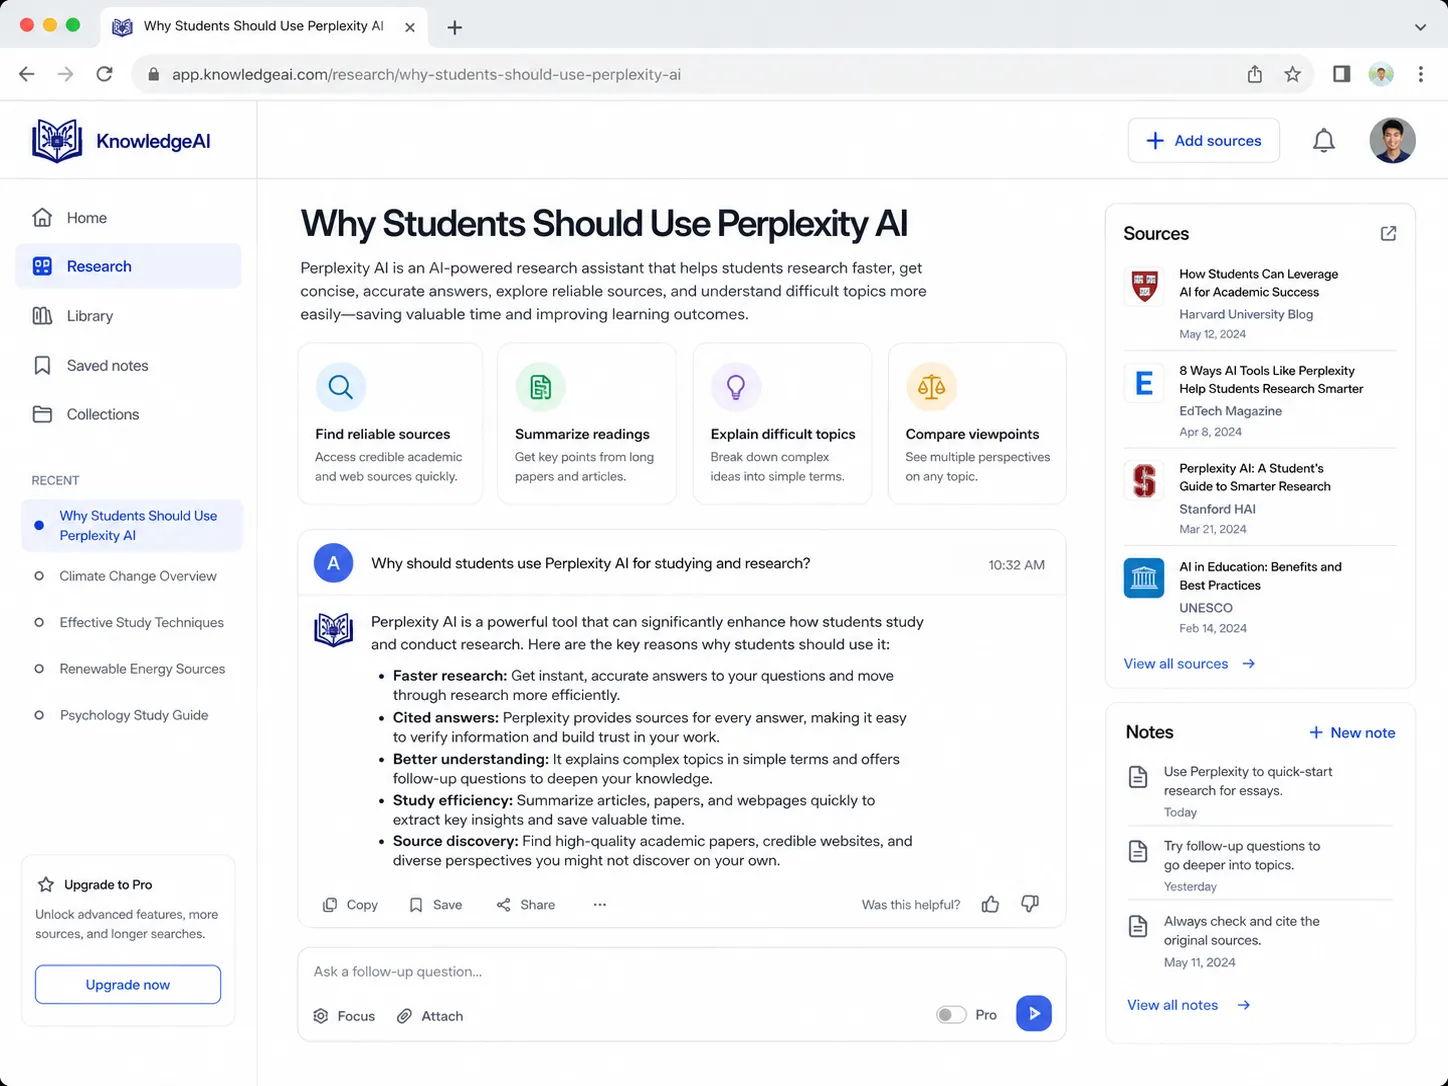Viewport: 1448px width, 1086px height.
Task: Close the current browser tab
Action: (410, 27)
